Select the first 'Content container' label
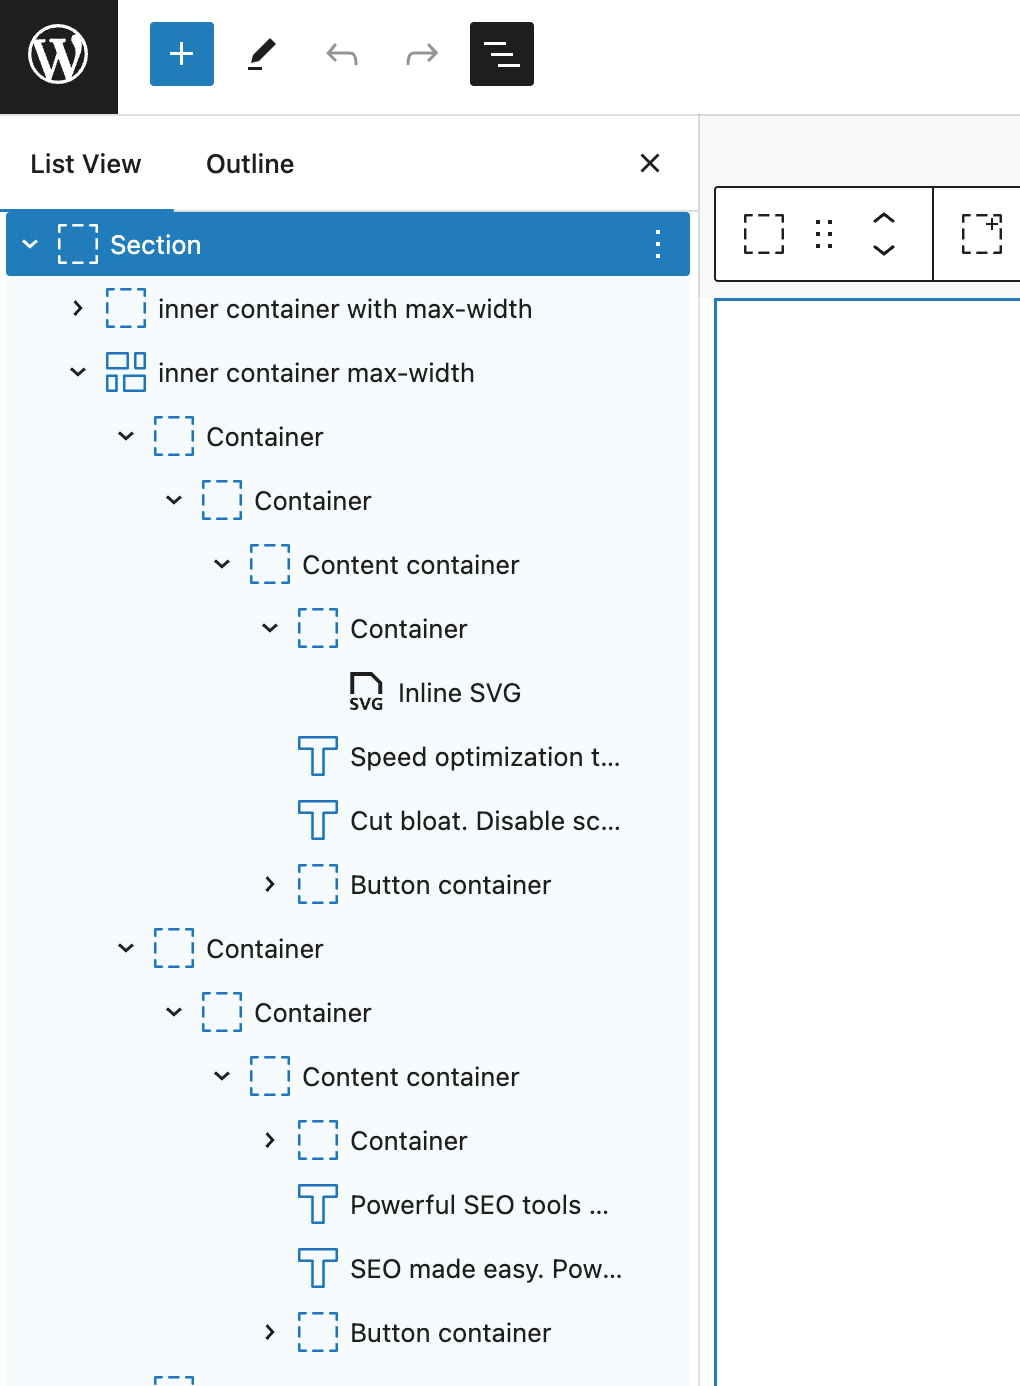Screen dimensions: 1020x1386 click(x=411, y=565)
